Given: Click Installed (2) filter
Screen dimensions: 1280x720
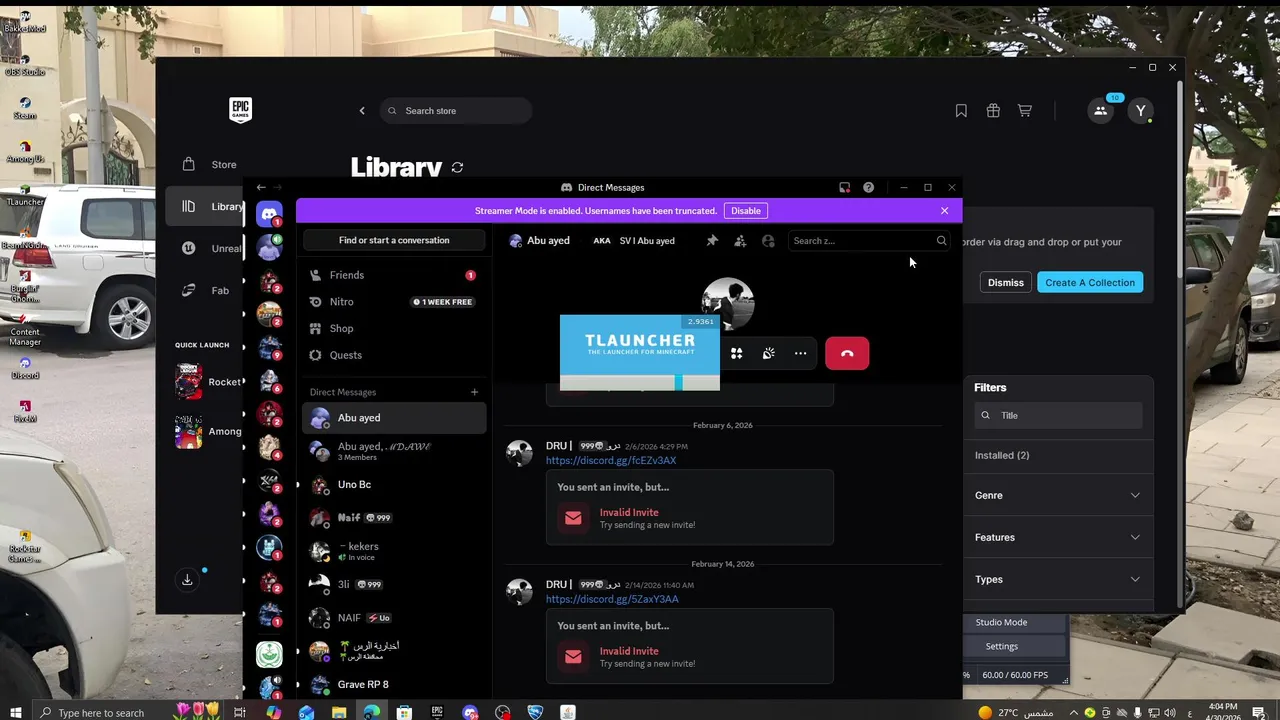Looking at the screenshot, I should point(1002,456).
